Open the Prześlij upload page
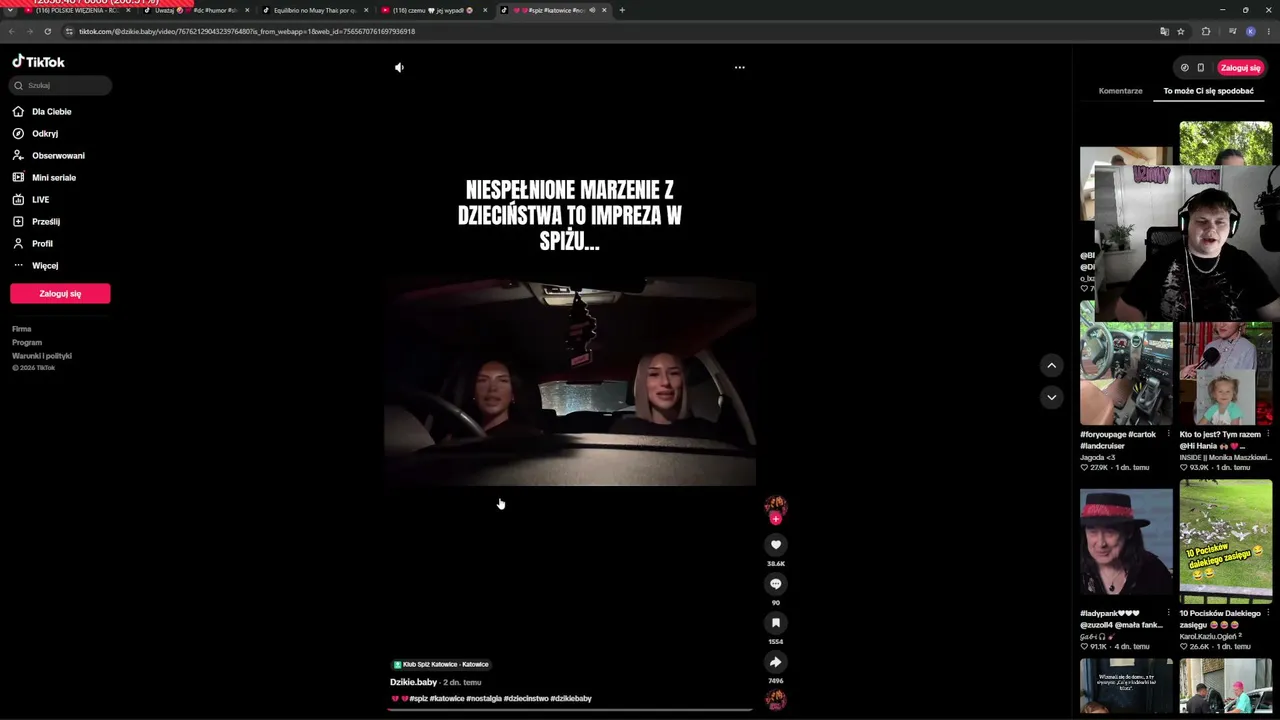Image resolution: width=1280 pixels, height=720 pixels. coord(46,222)
